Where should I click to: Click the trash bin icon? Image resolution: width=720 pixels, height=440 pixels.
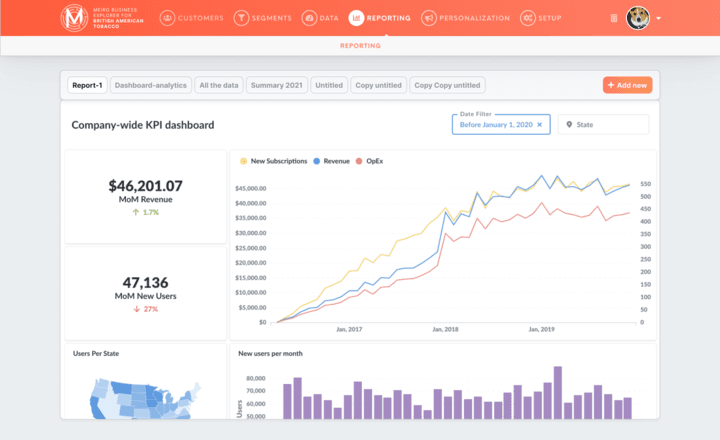coord(613,18)
